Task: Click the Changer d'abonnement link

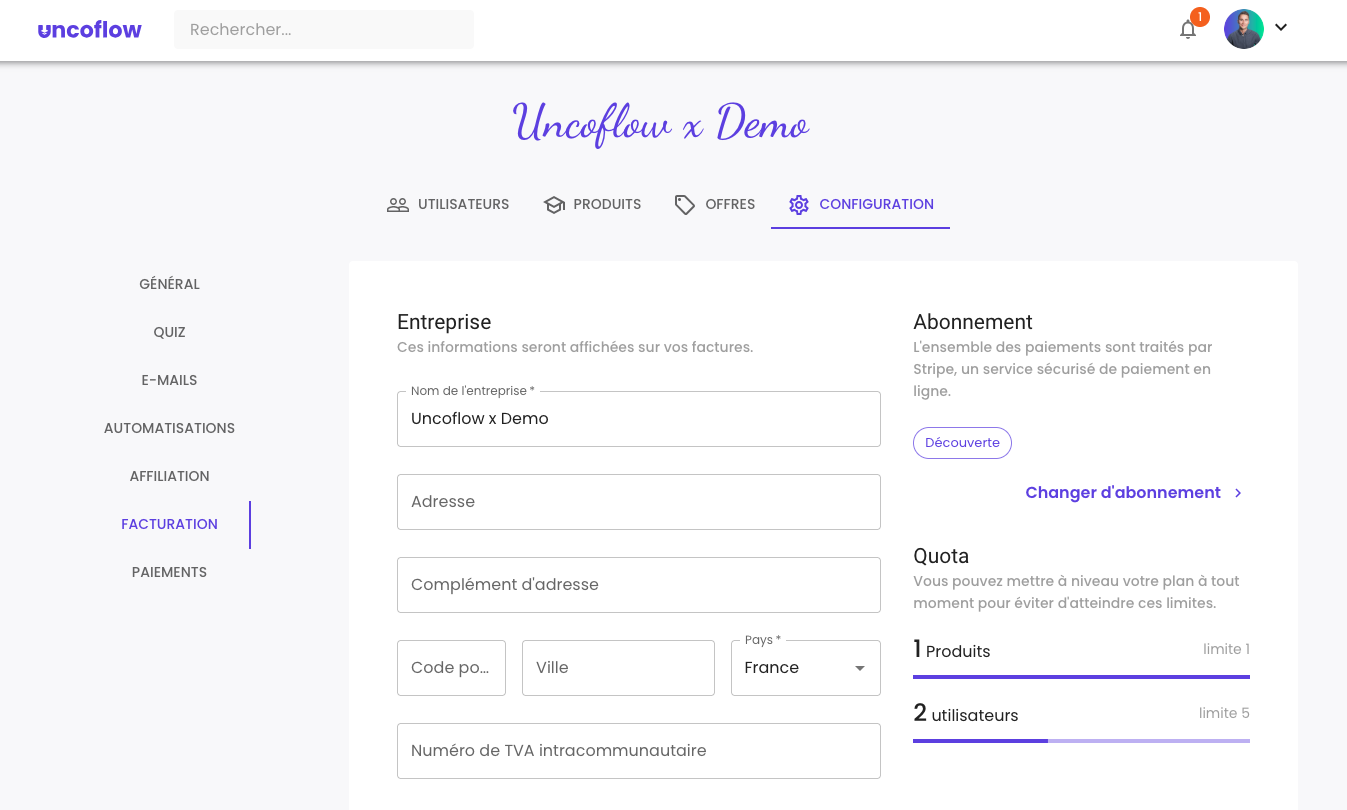Action: pyautogui.click(x=1123, y=492)
